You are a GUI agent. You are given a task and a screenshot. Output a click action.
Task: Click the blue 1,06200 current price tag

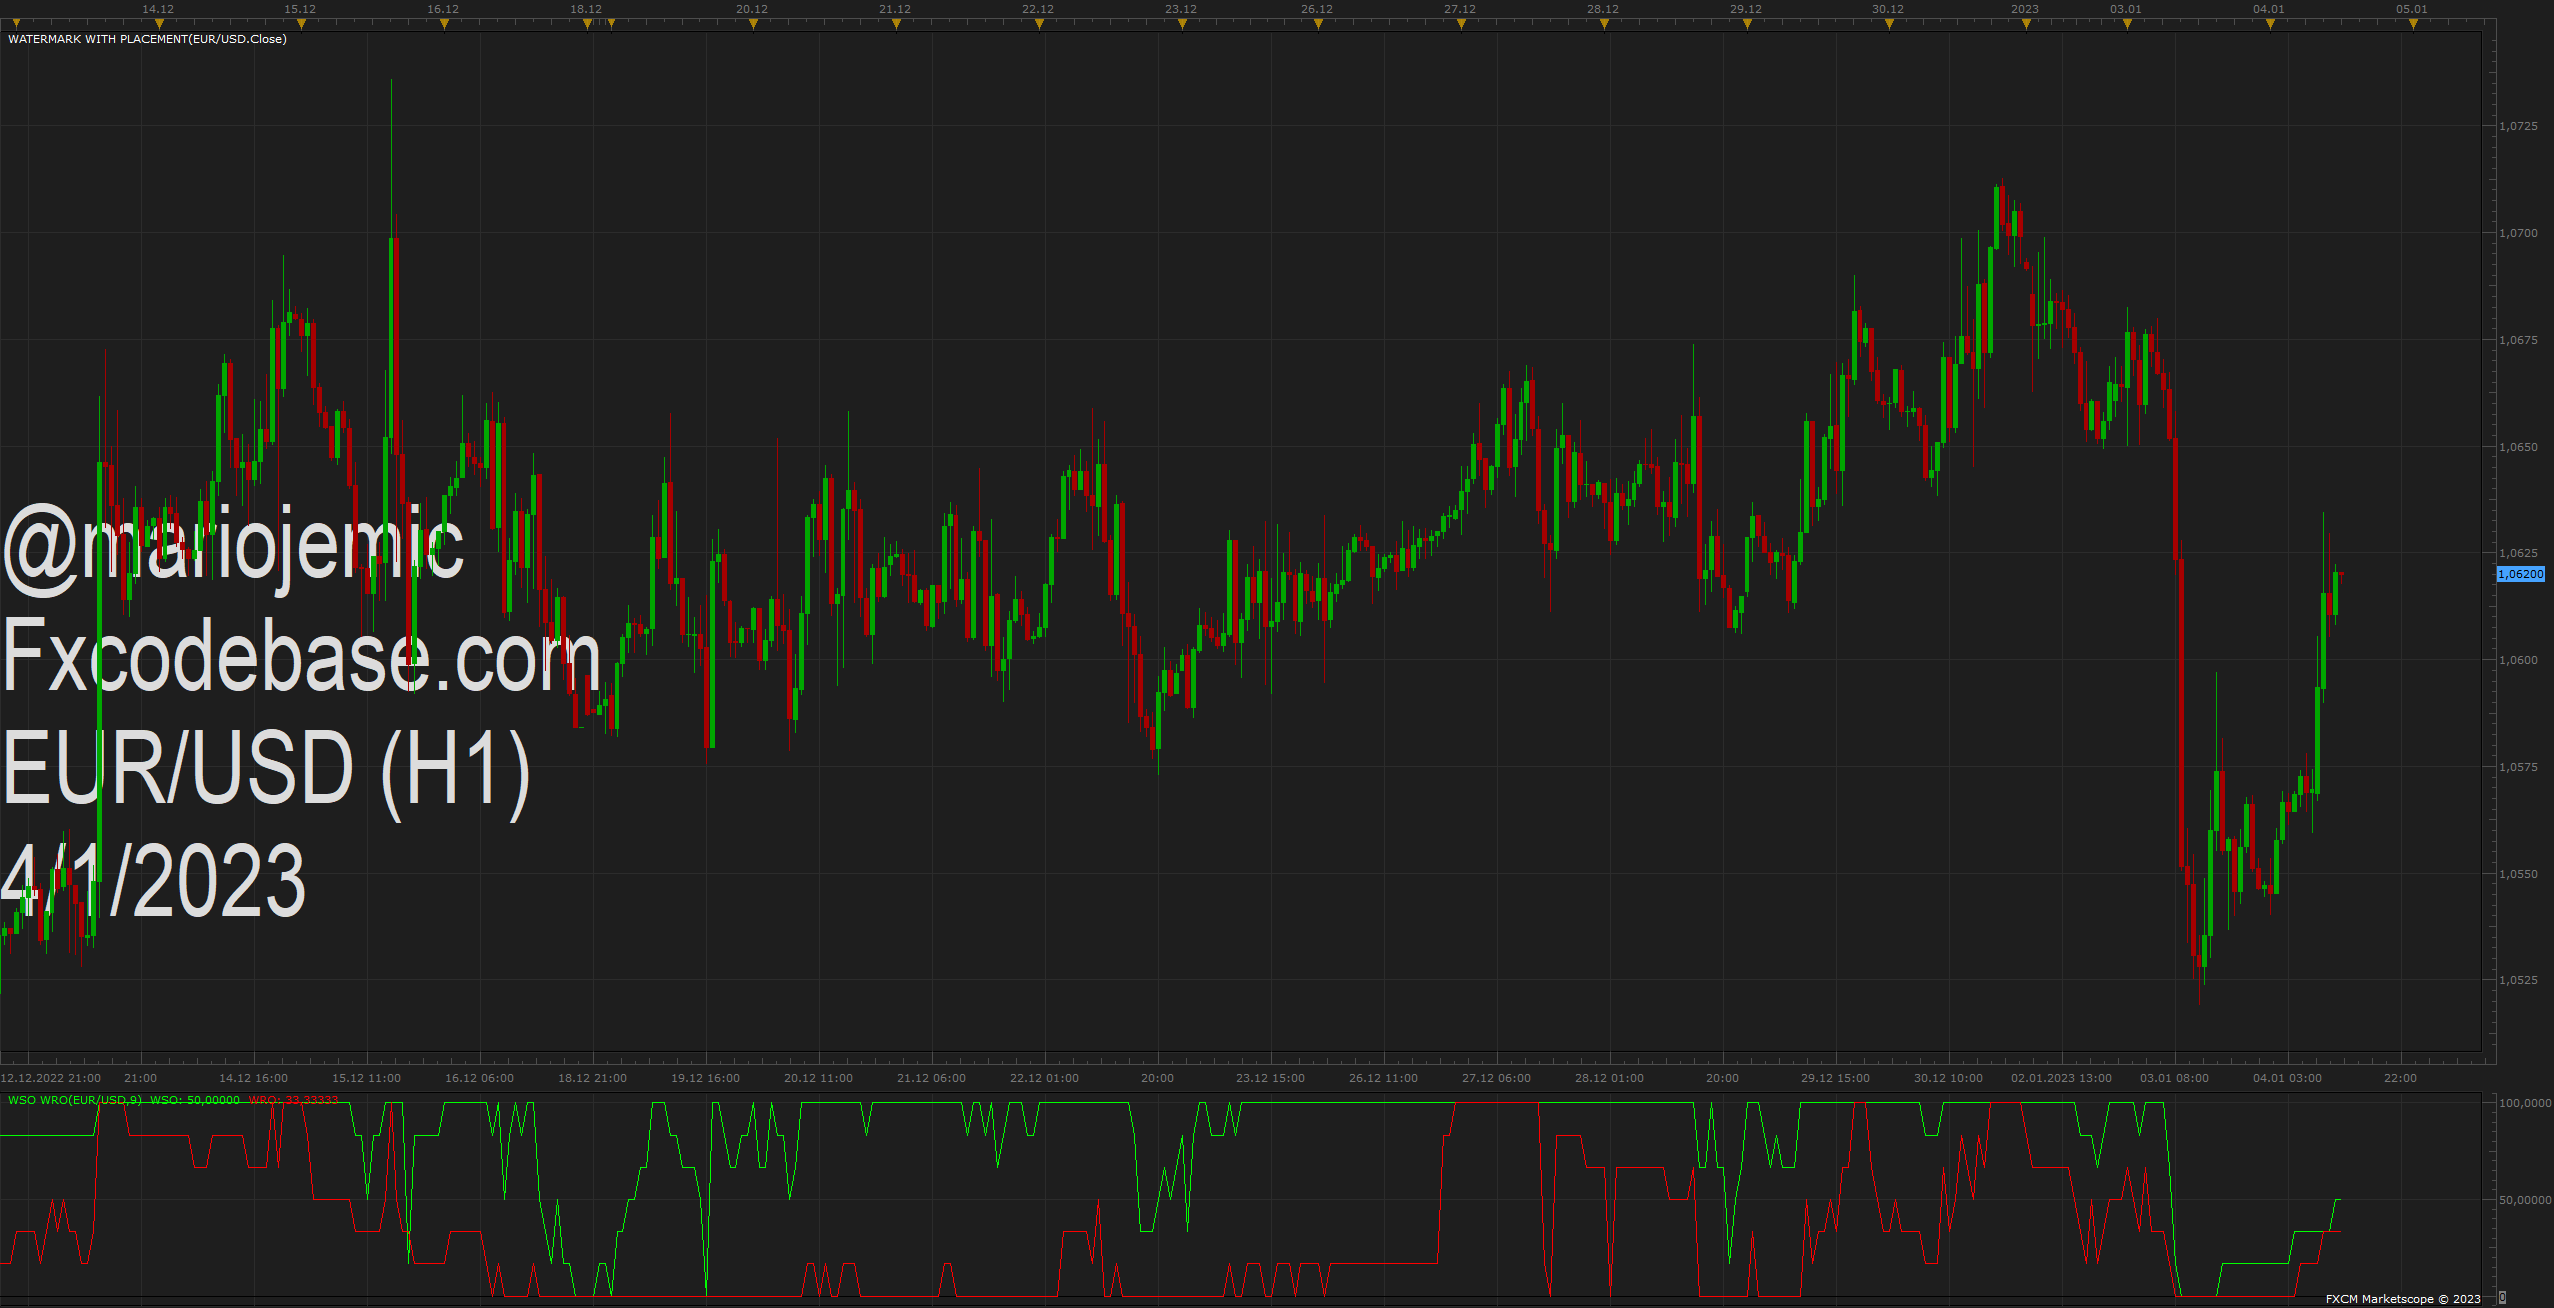(2520, 574)
